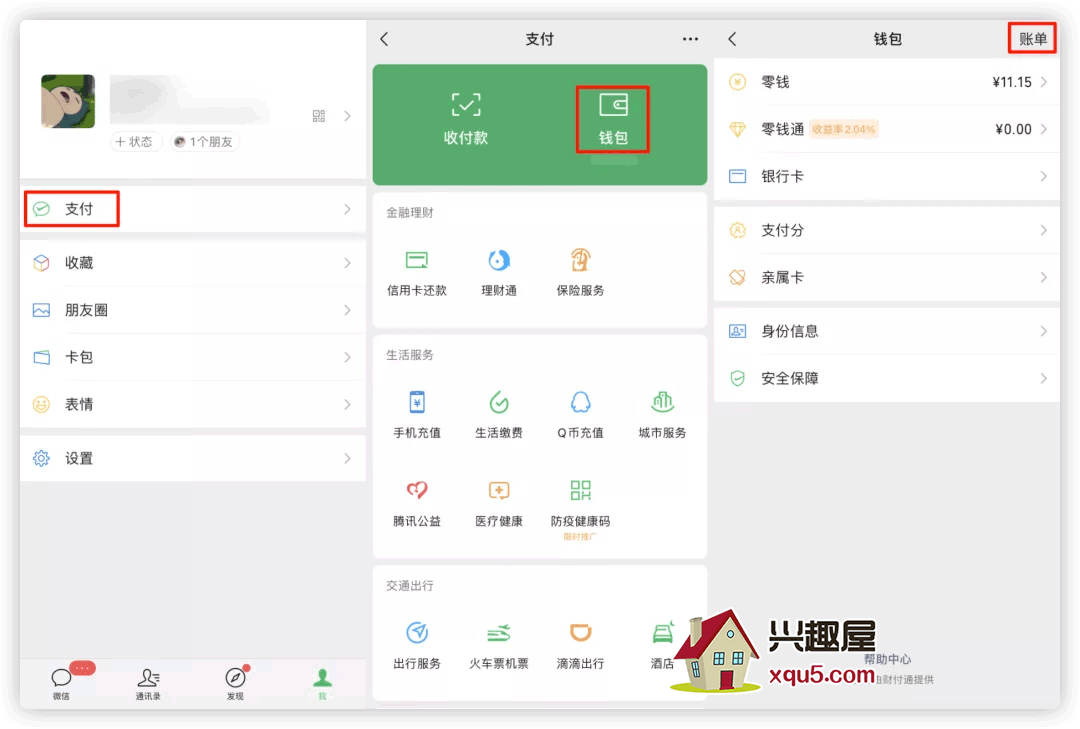The width and height of the screenshot is (1080, 729).
Task: Click the 金融理财 section heading
Action: coord(410,212)
